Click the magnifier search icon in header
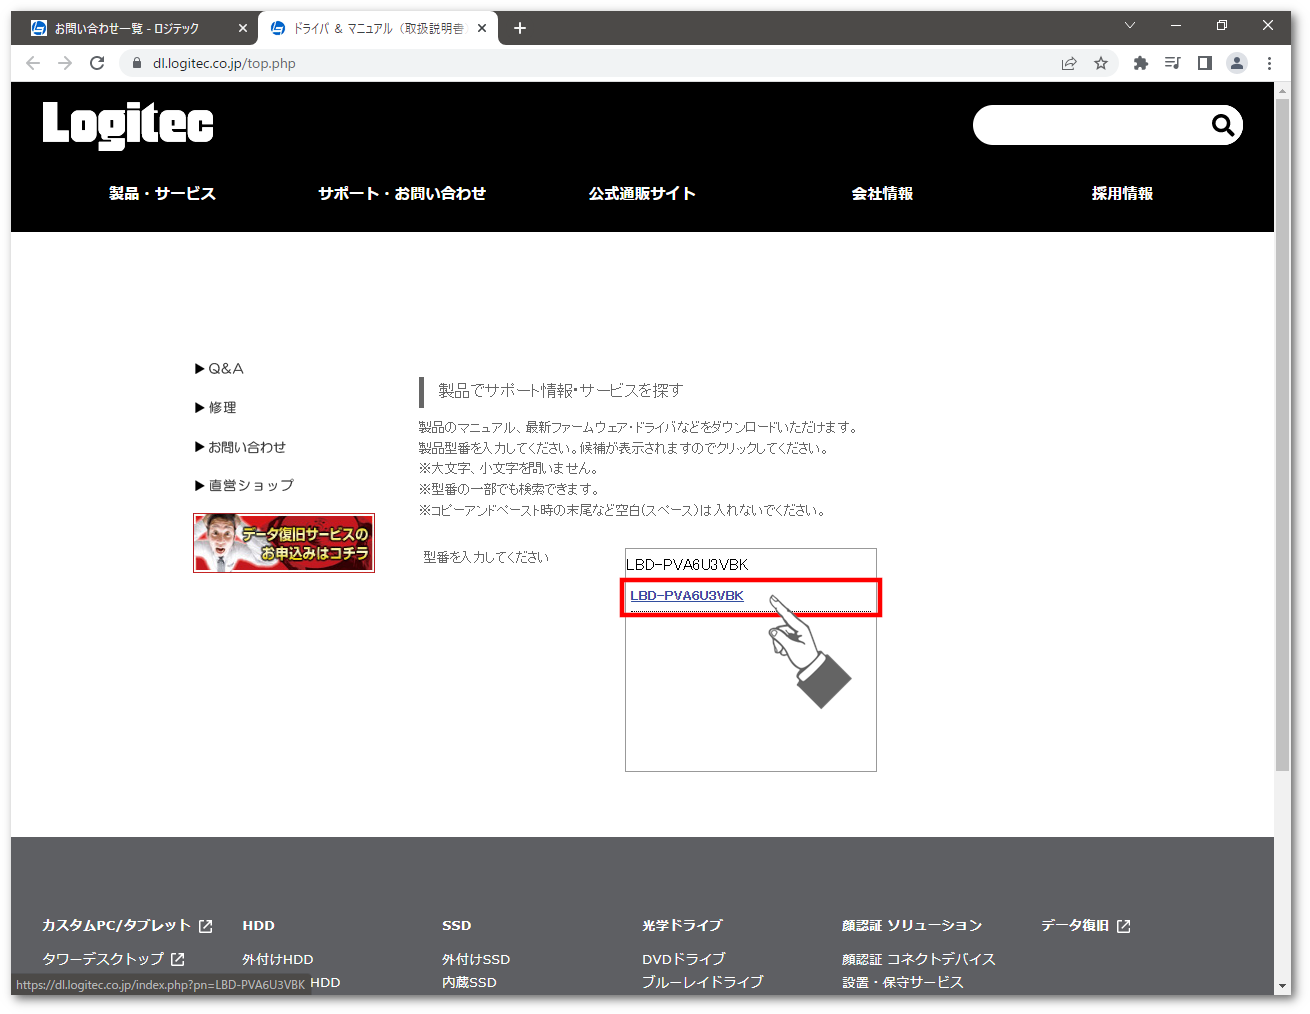This screenshot has width=1310, height=1014. [x=1222, y=125]
